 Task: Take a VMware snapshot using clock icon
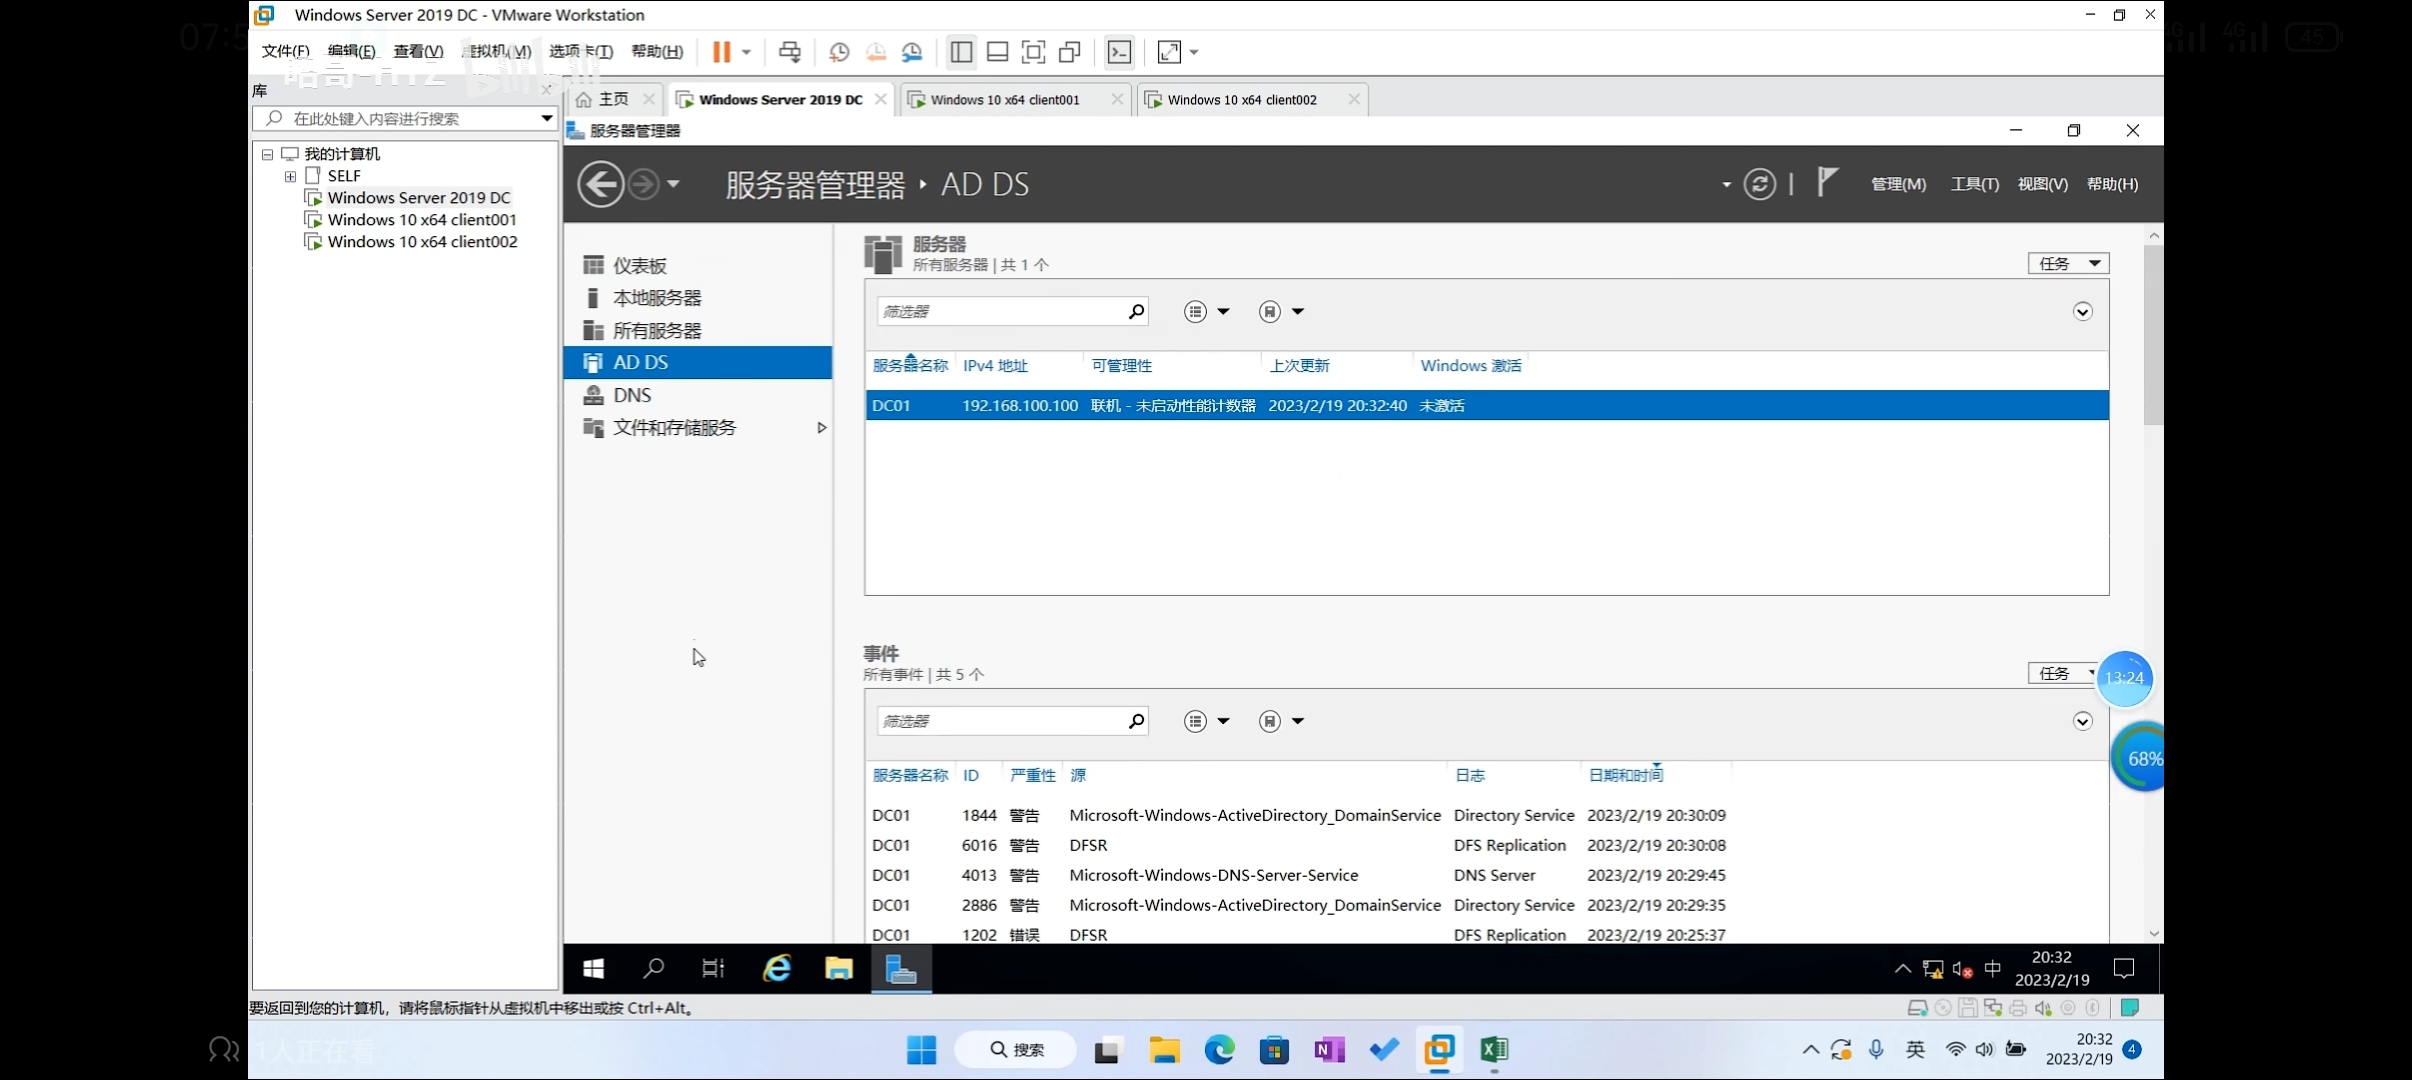[x=839, y=52]
